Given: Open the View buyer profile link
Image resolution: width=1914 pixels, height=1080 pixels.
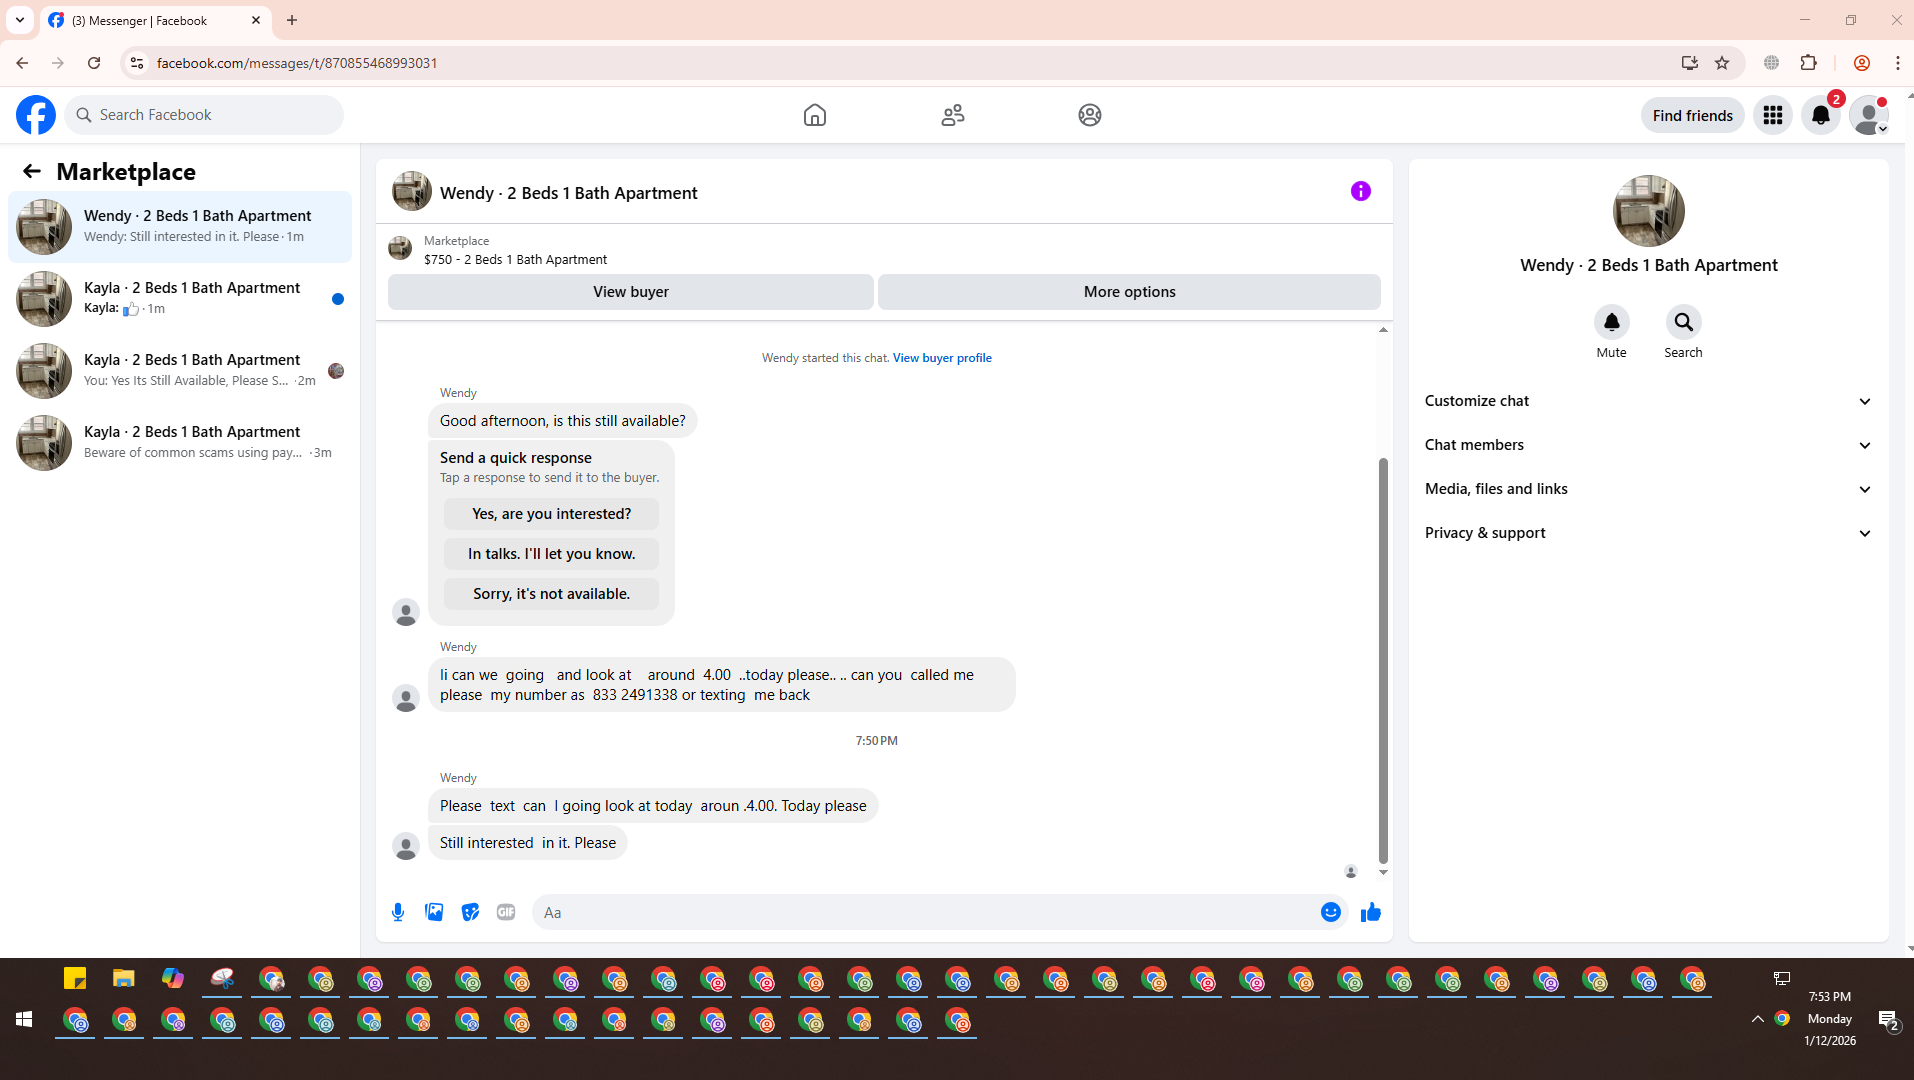Looking at the screenshot, I should (942, 358).
